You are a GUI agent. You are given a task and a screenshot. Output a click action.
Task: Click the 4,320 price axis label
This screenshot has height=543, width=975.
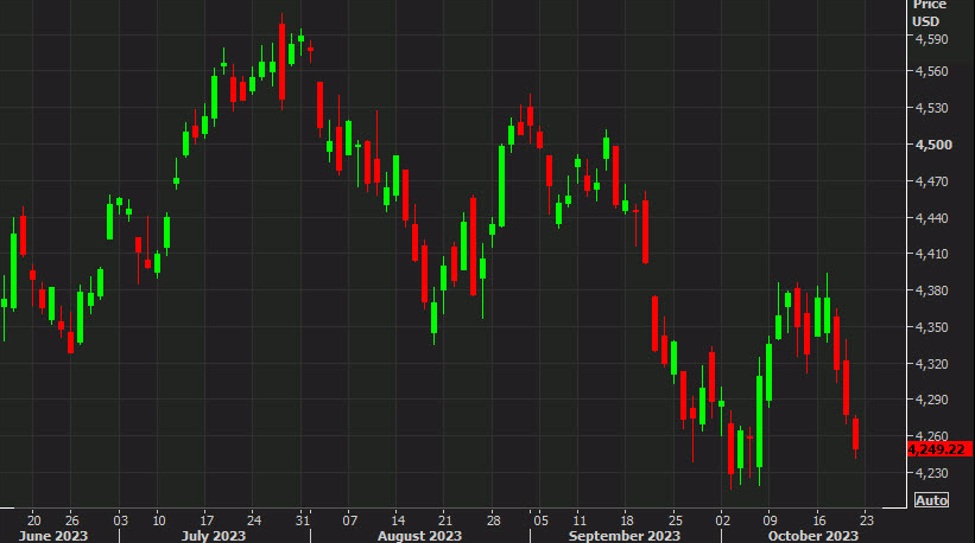click(931, 364)
